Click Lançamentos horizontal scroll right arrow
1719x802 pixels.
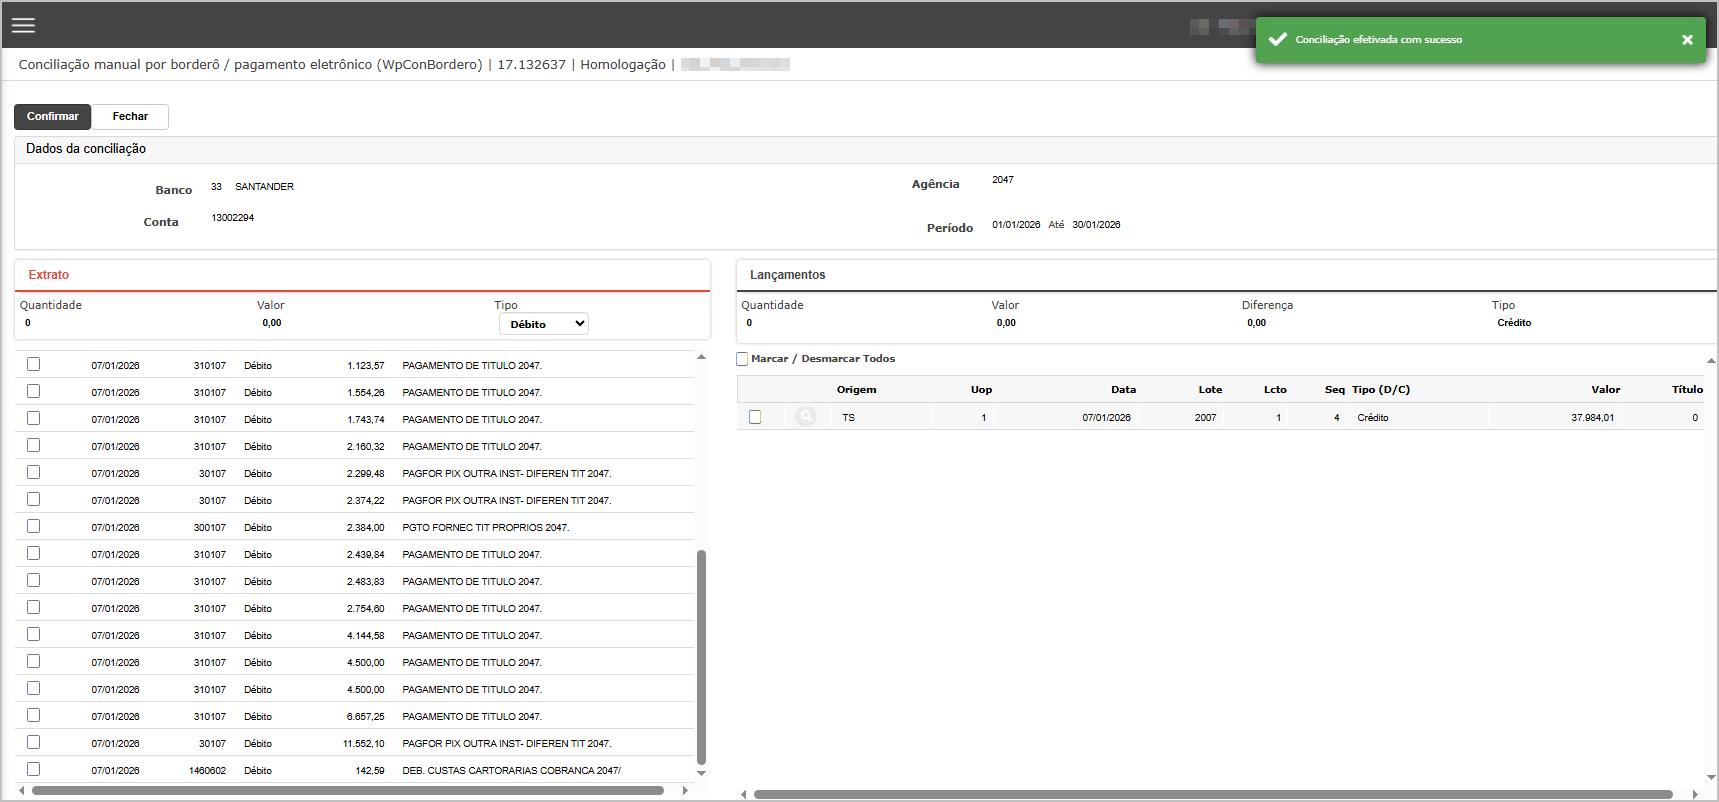pos(1695,794)
